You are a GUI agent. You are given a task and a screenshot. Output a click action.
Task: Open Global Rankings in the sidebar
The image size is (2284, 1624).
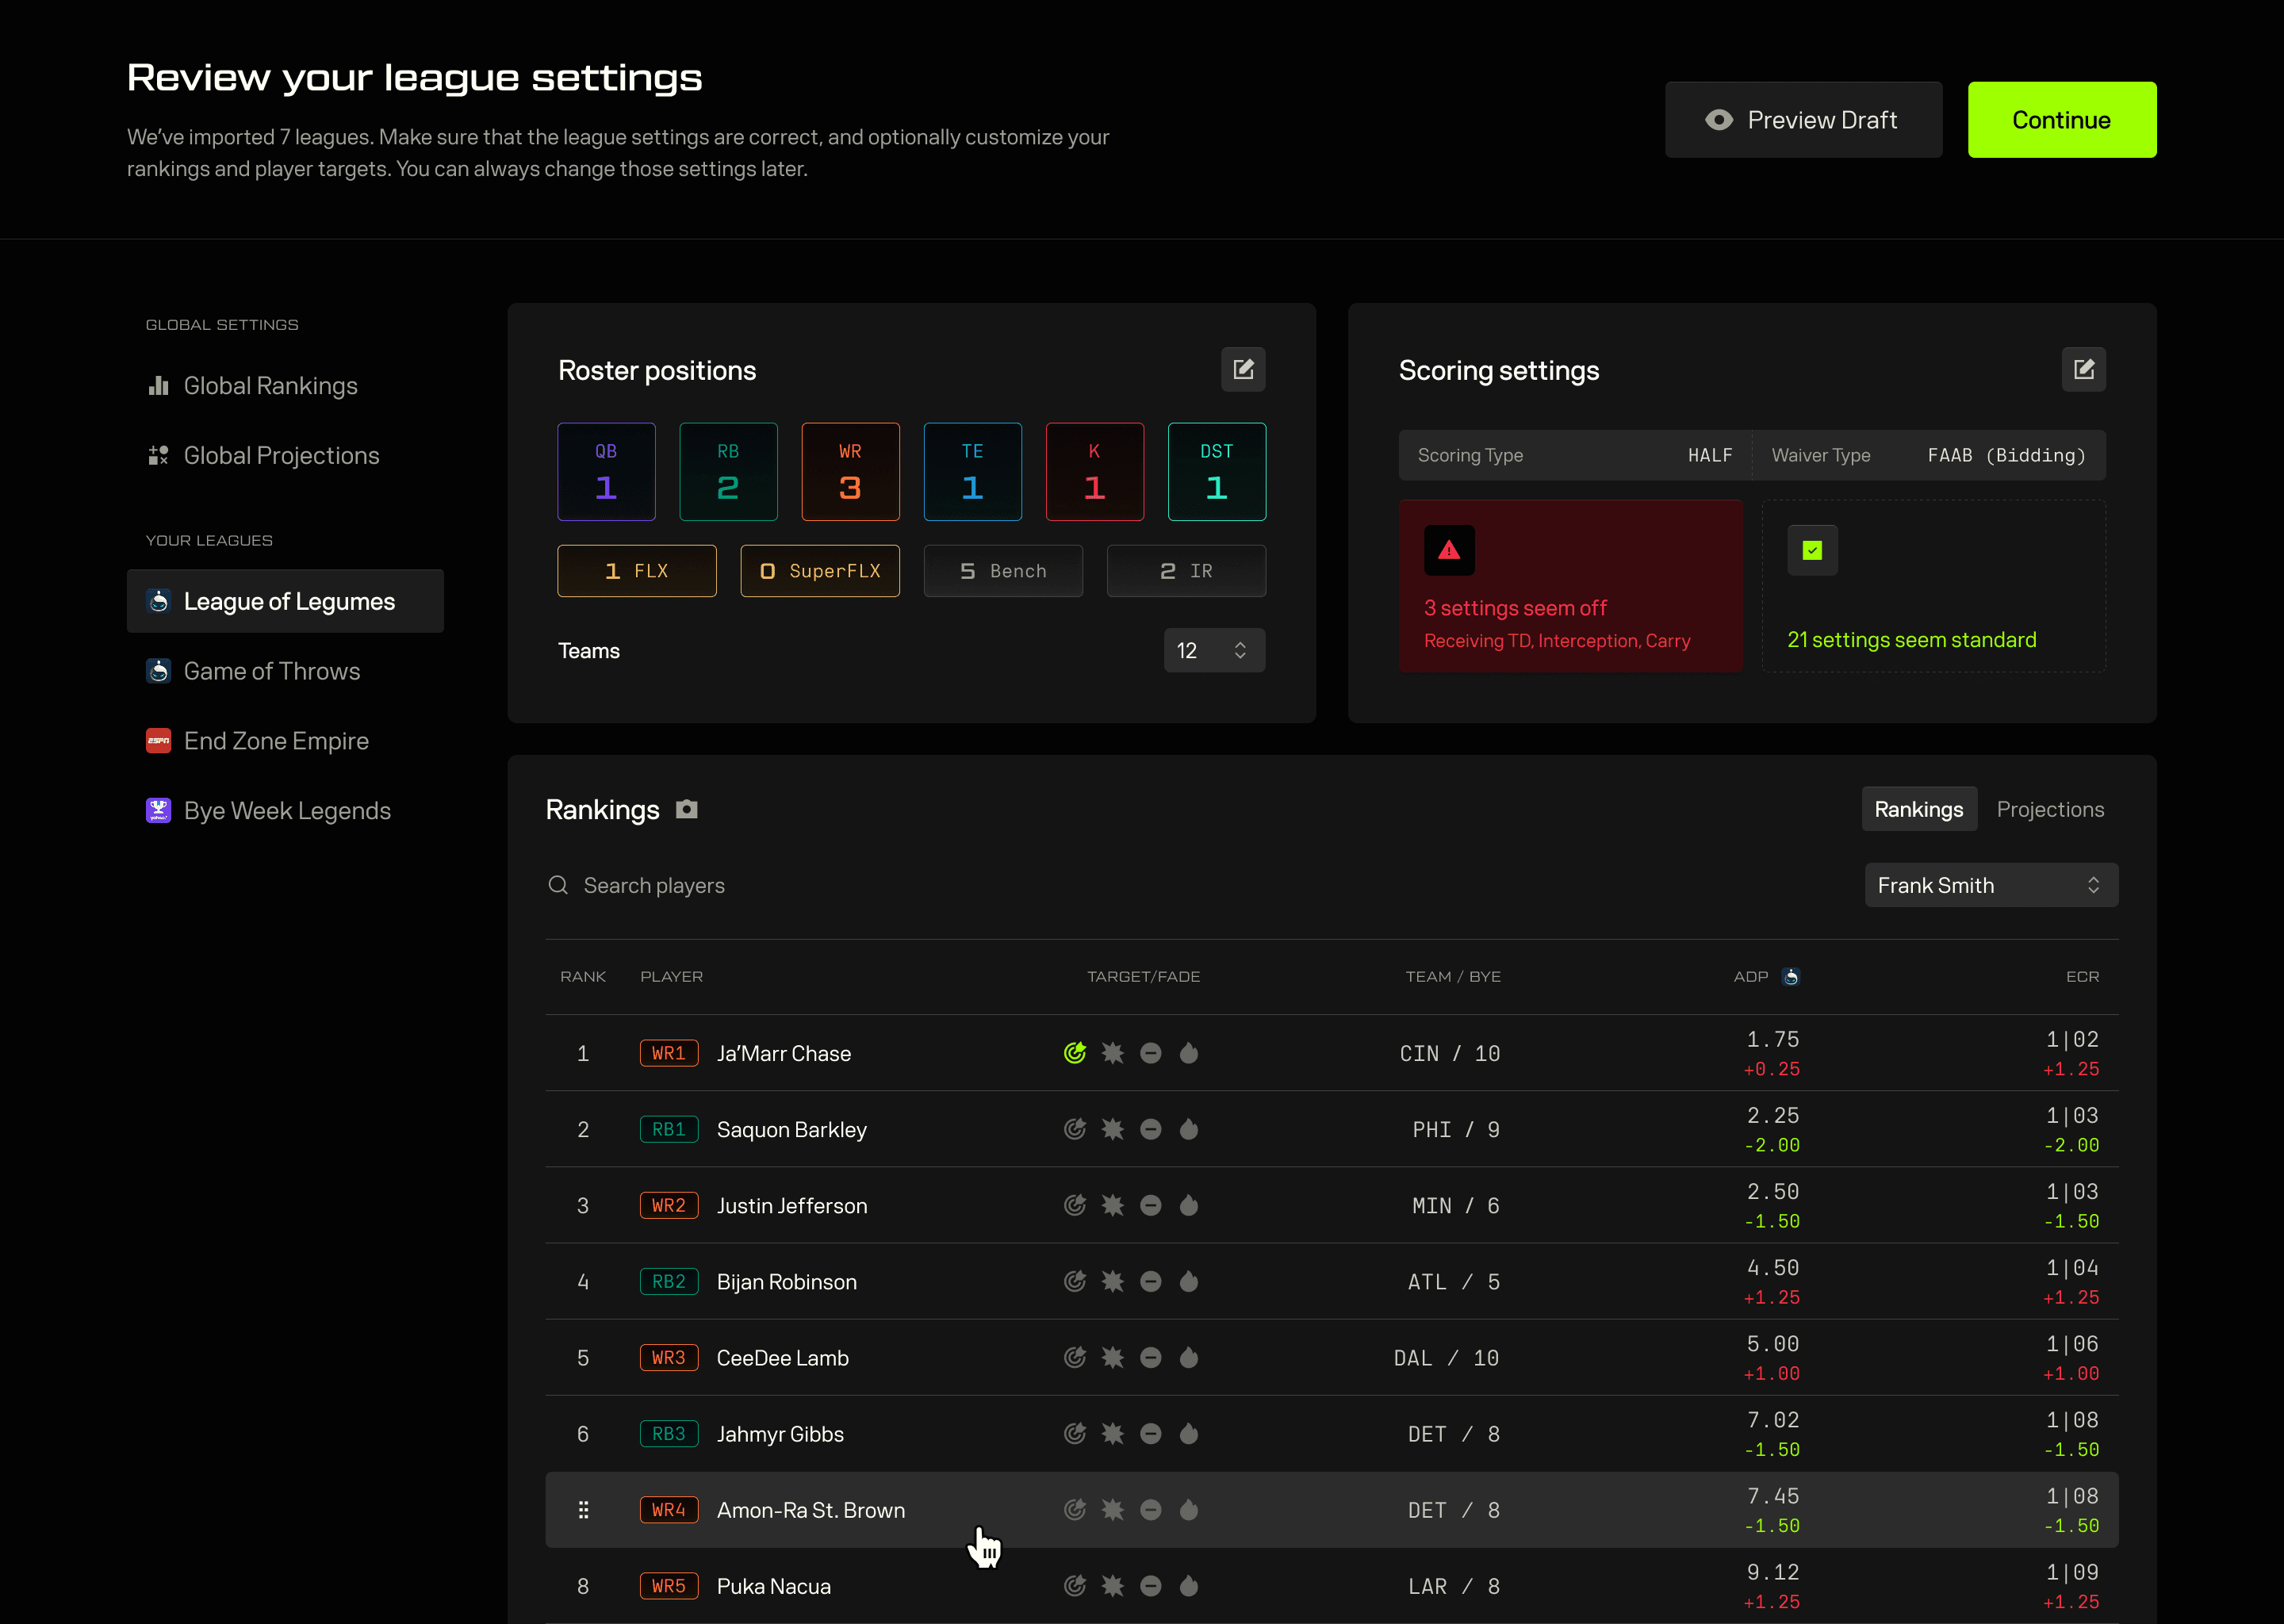click(x=270, y=386)
